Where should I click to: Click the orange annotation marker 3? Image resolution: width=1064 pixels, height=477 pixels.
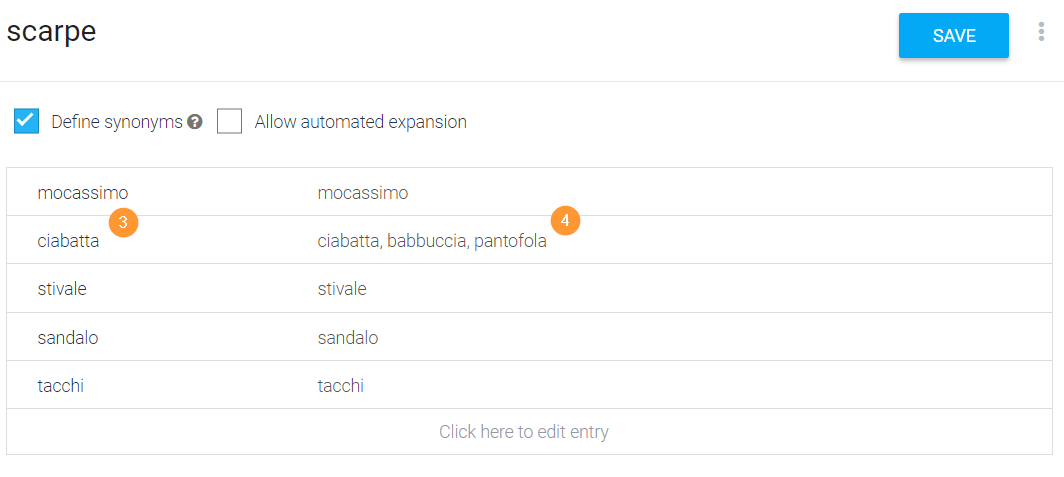tap(124, 222)
